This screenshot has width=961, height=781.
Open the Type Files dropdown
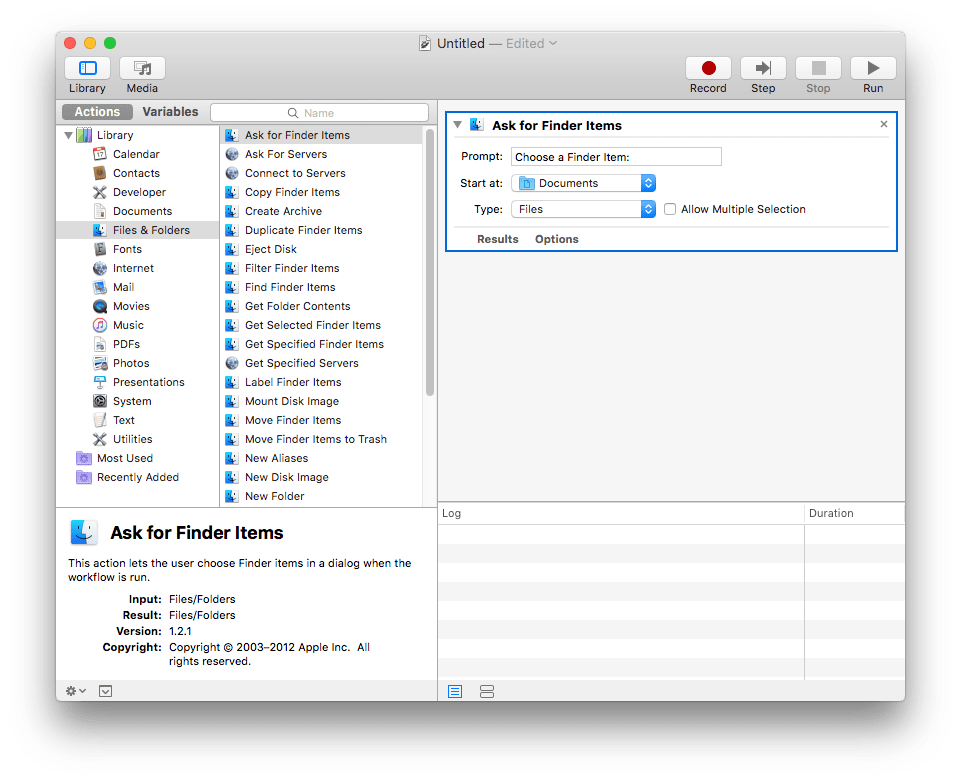[x=583, y=209]
